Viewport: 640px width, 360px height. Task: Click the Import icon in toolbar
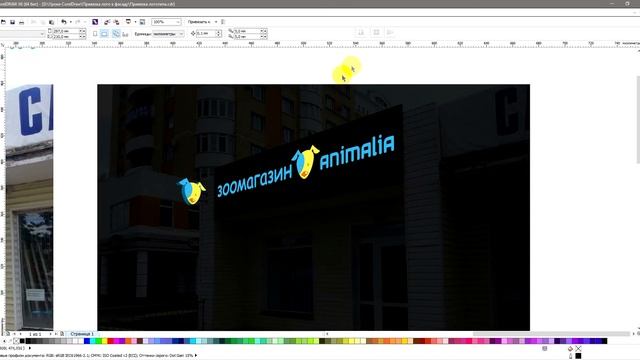pyautogui.click(x=107, y=22)
